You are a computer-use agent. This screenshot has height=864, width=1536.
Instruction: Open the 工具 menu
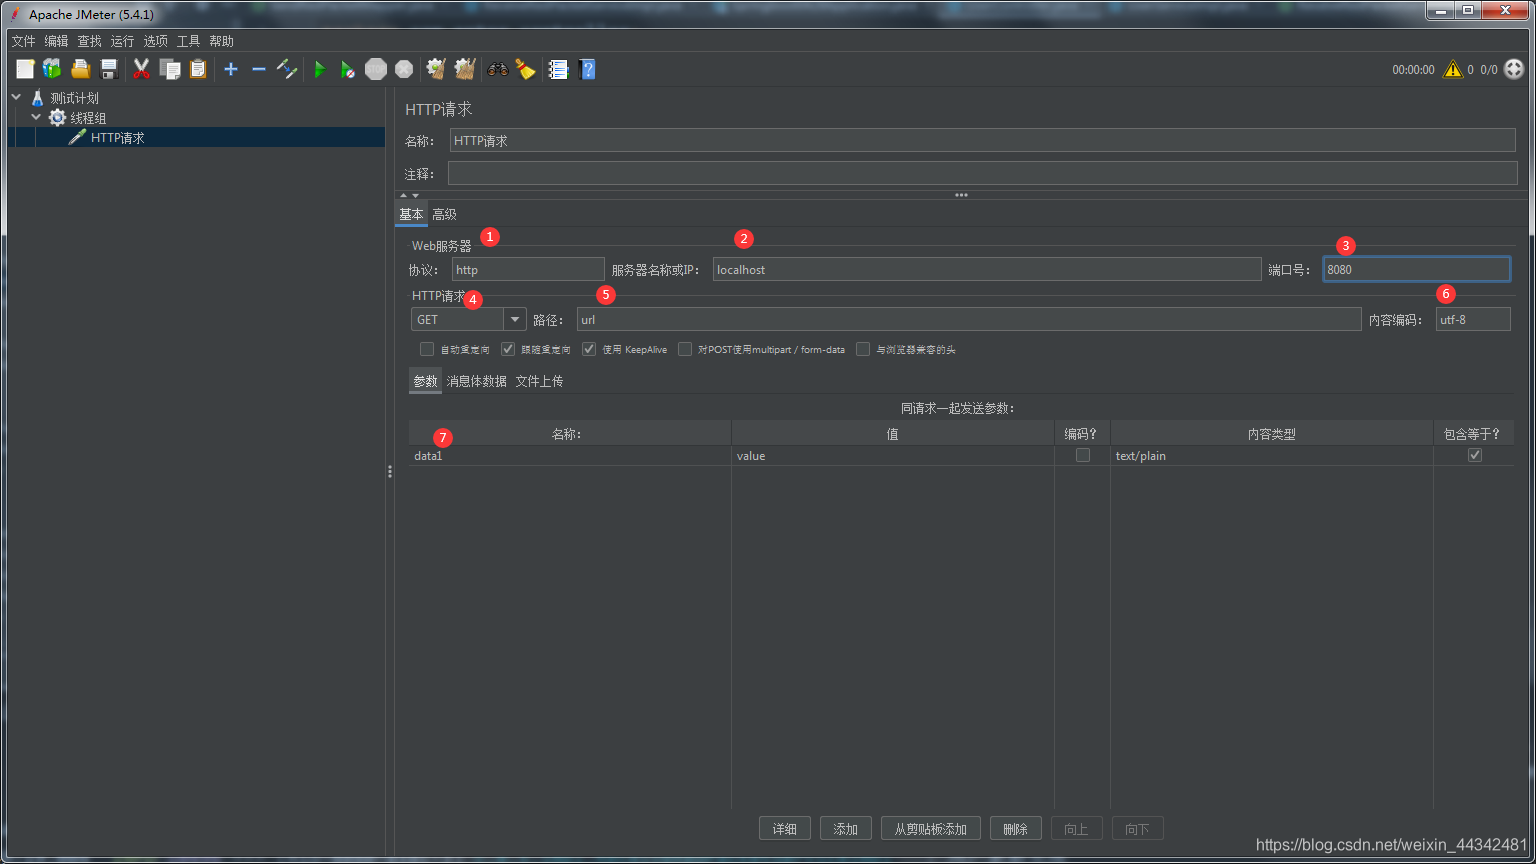click(189, 41)
